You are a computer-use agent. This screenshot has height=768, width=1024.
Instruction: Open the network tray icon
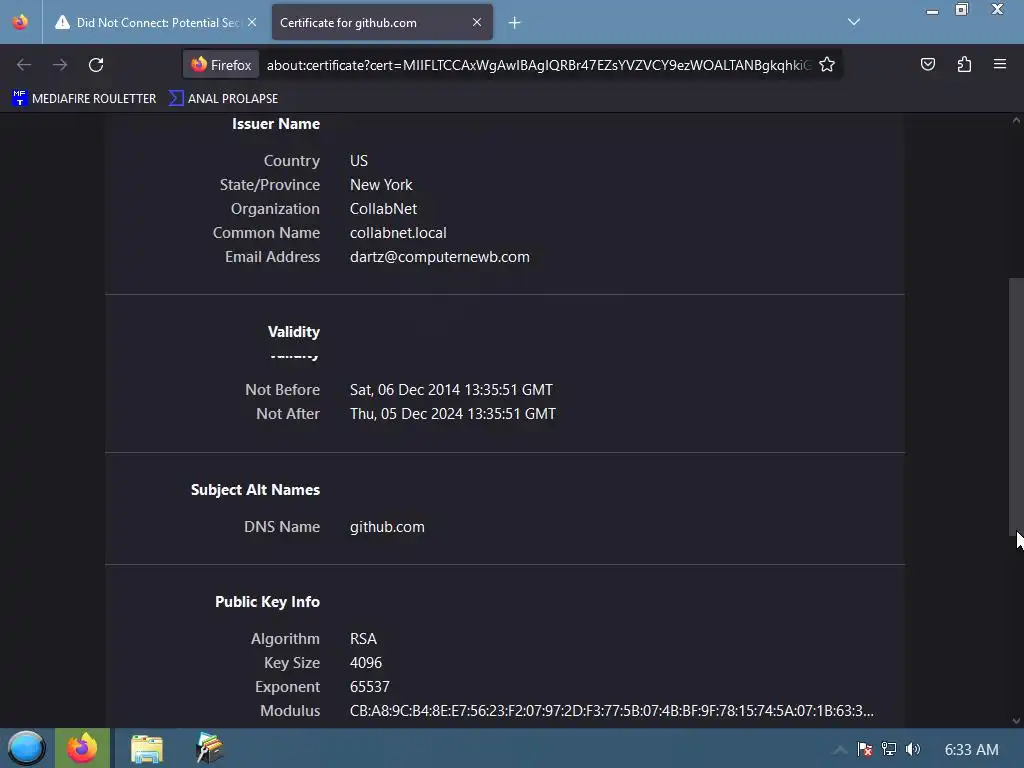point(889,749)
